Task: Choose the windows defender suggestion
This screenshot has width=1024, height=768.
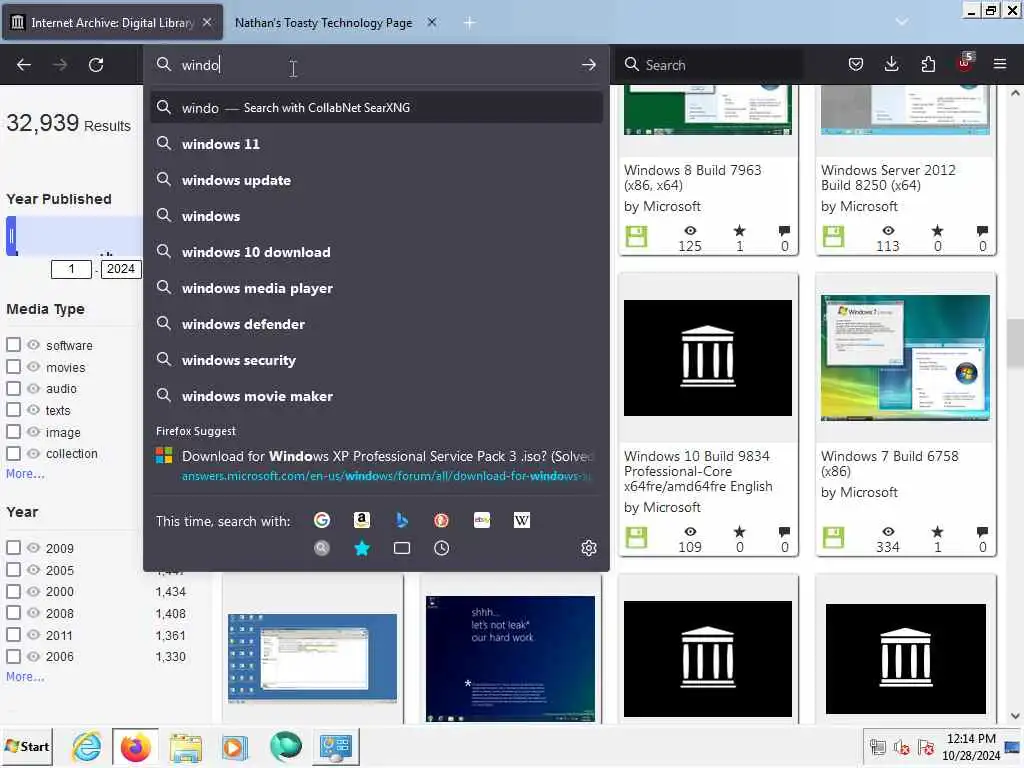Action: pyautogui.click(x=376, y=324)
